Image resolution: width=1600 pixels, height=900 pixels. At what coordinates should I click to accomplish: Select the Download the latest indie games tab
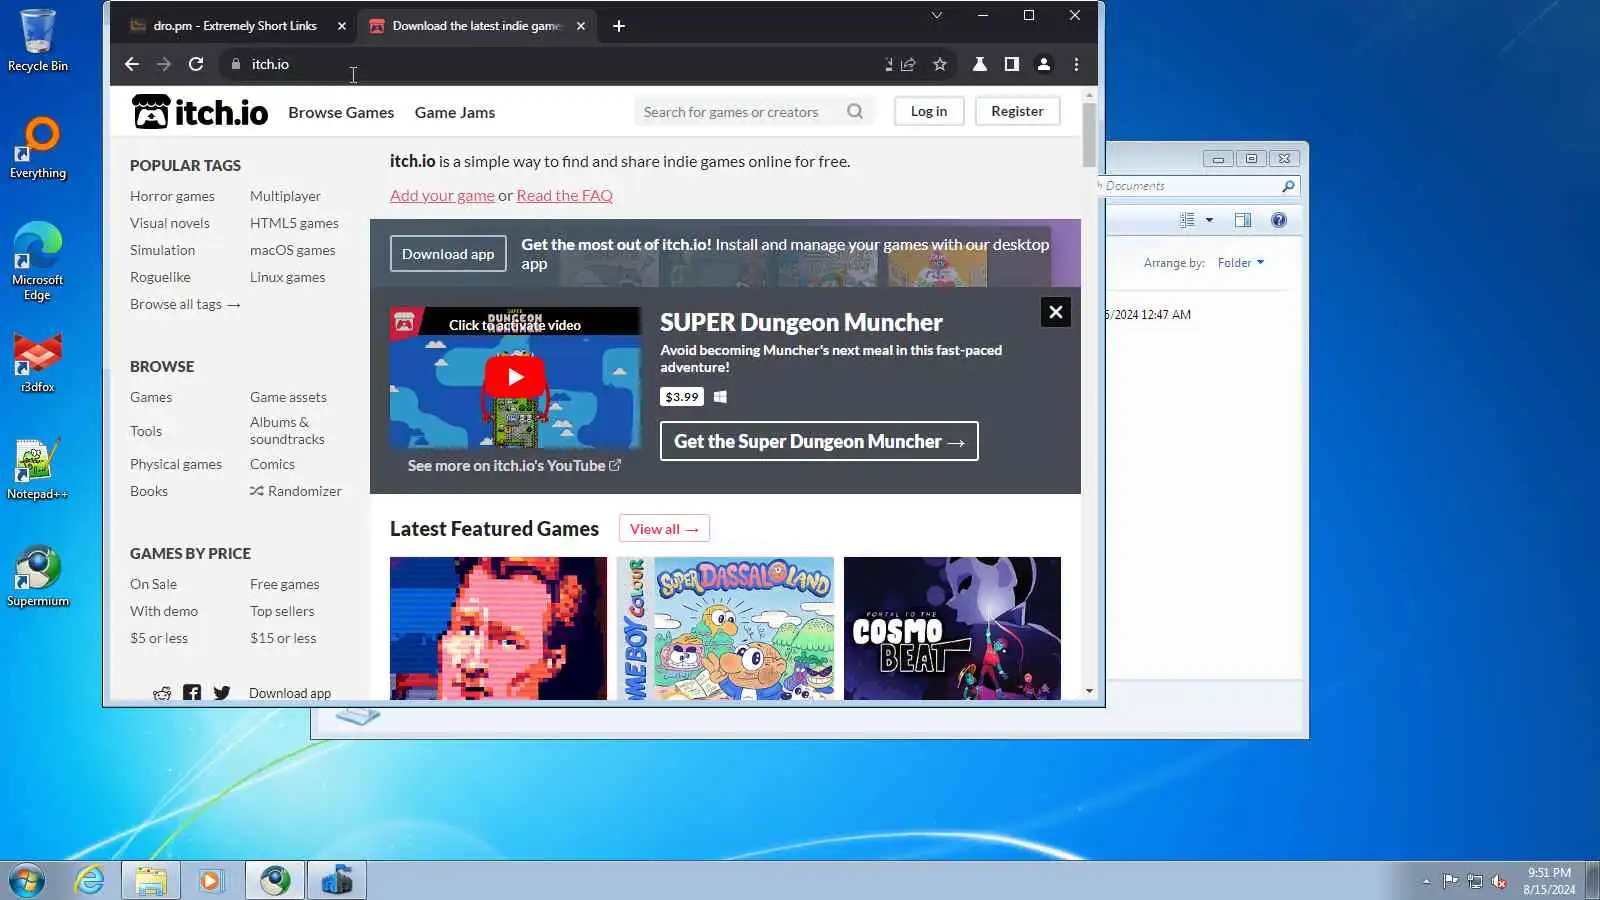point(476,26)
